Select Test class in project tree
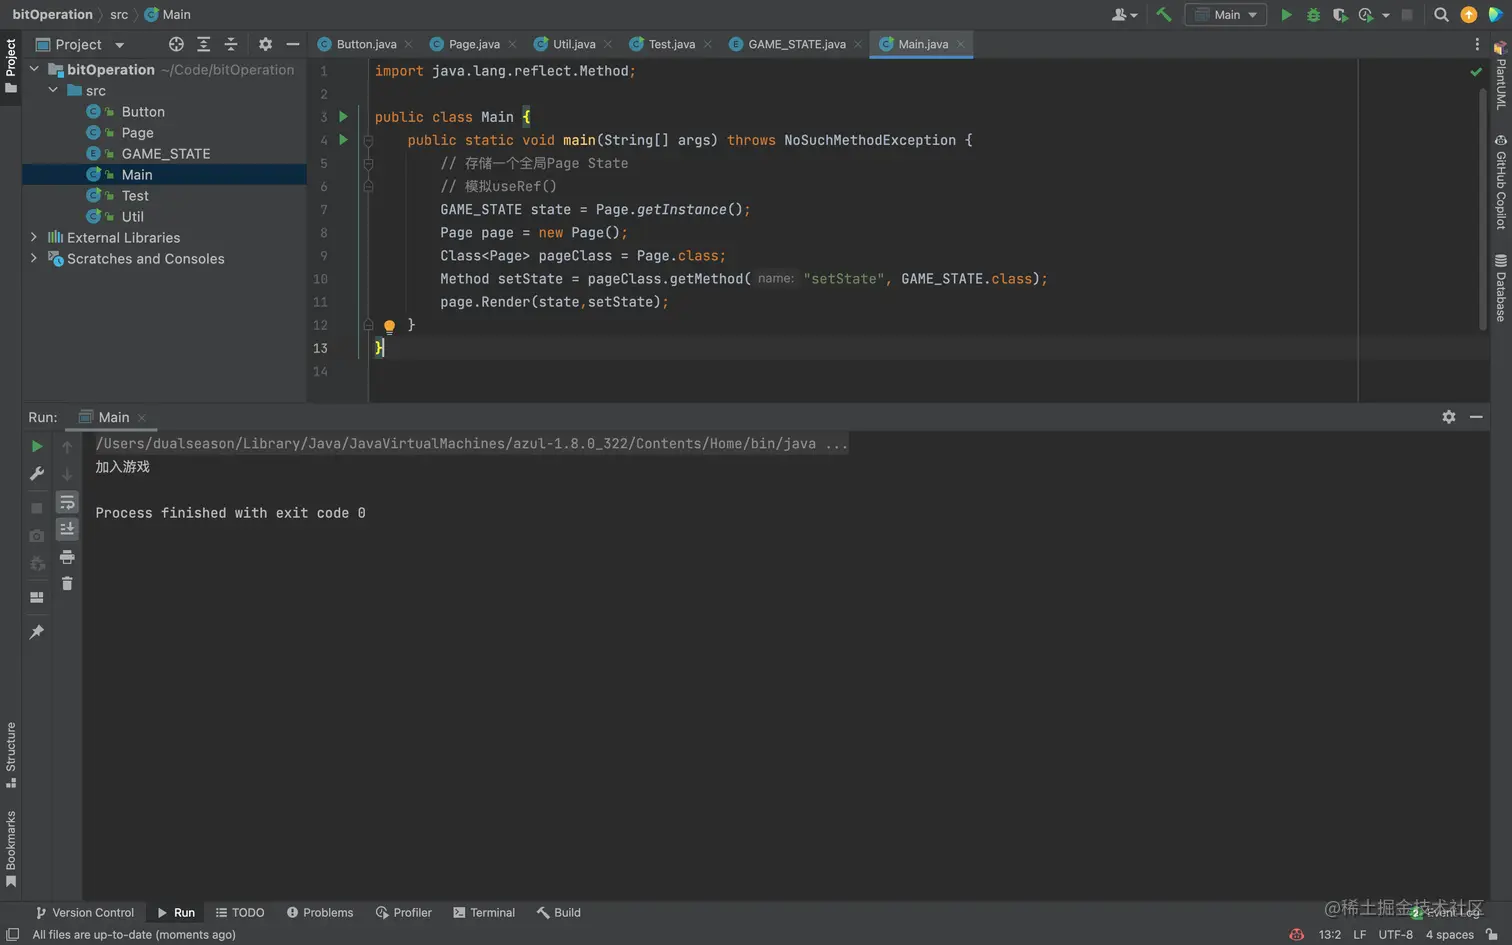1512x945 pixels. (135, 195)
